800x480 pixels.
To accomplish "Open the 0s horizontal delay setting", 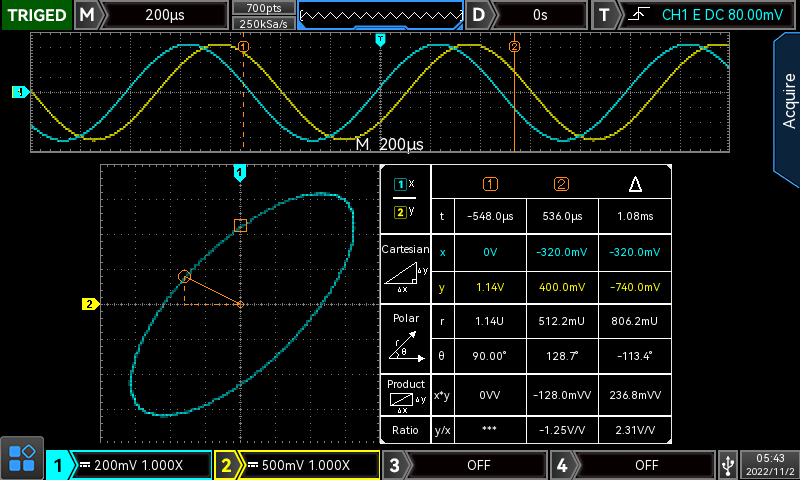I will (x=541, y=15).
